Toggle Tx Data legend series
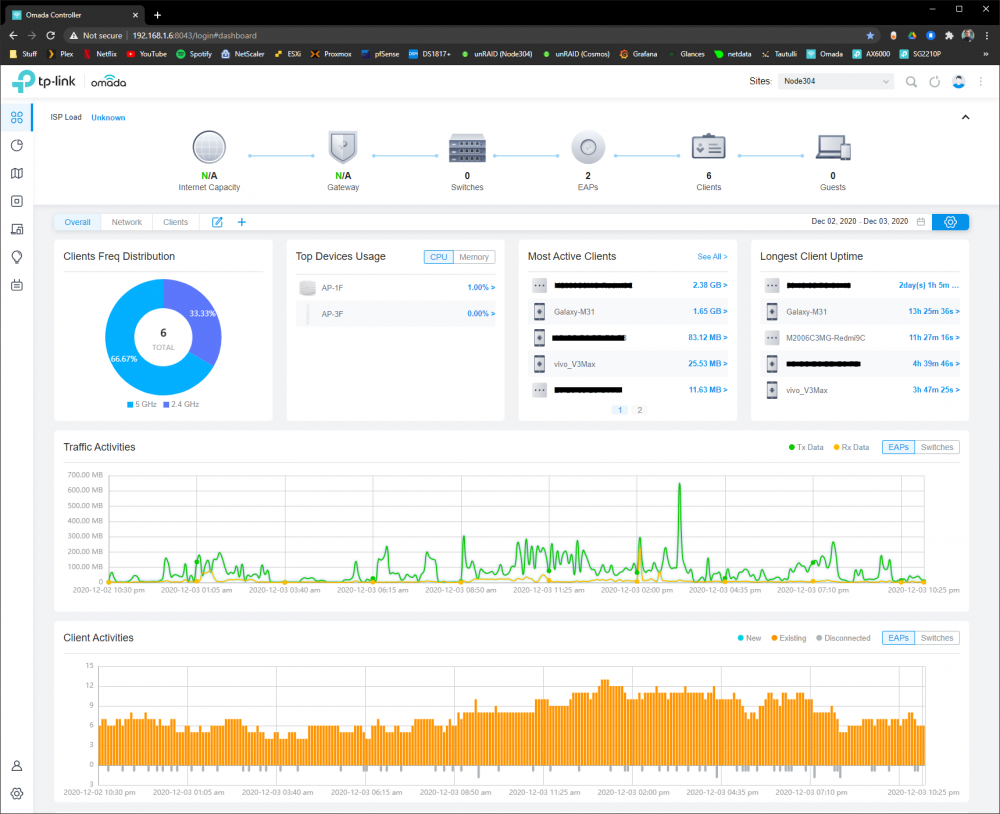This screenshot has height=814, width=1000. (806, 447)
